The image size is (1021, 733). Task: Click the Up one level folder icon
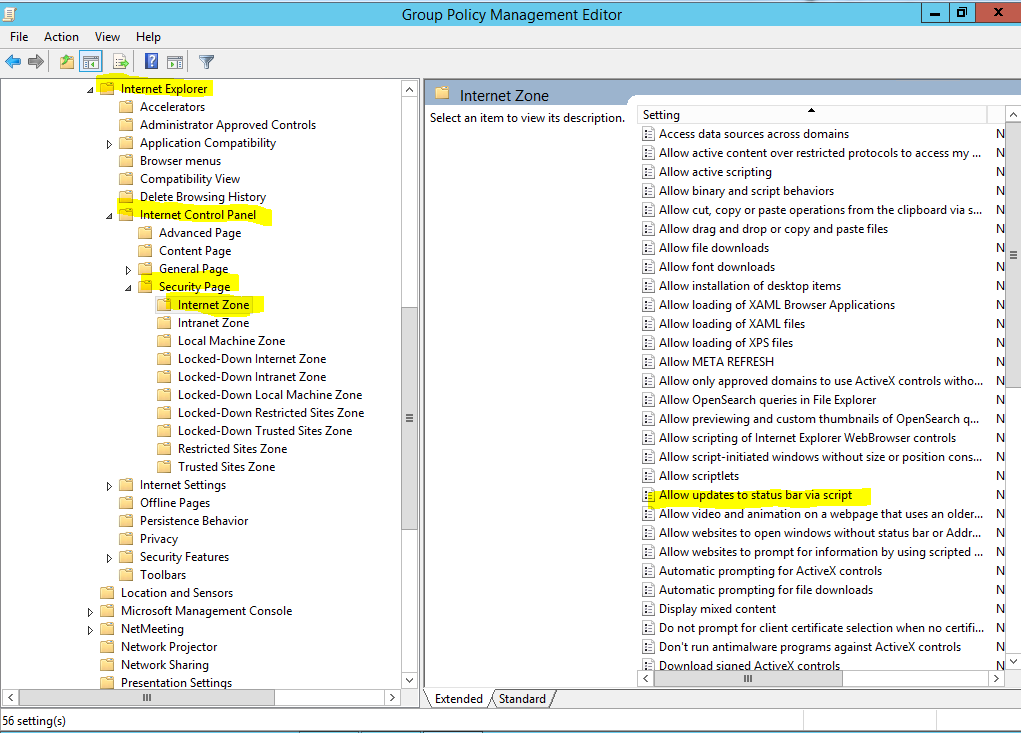coord(66,61)
